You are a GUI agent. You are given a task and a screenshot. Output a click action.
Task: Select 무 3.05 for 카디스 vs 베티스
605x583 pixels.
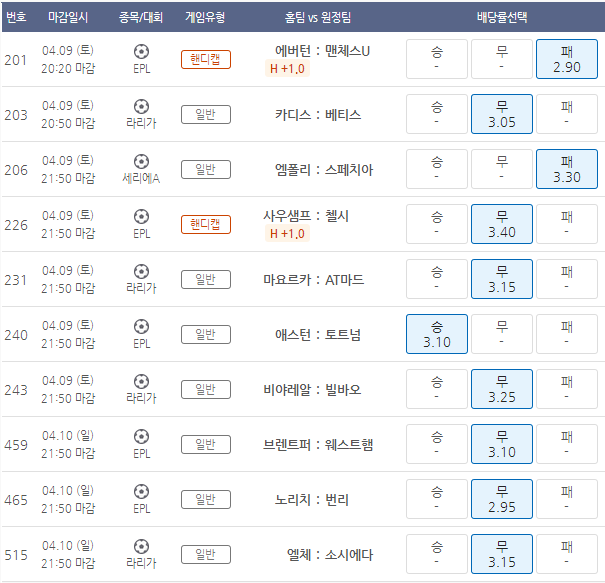coord(502,114)
